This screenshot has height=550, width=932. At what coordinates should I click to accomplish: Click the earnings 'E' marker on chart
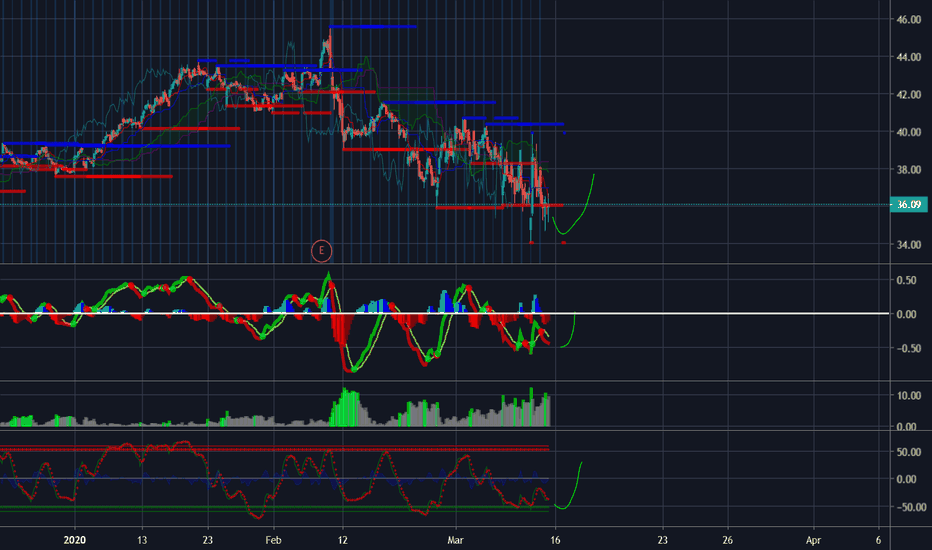pos(322,251)
